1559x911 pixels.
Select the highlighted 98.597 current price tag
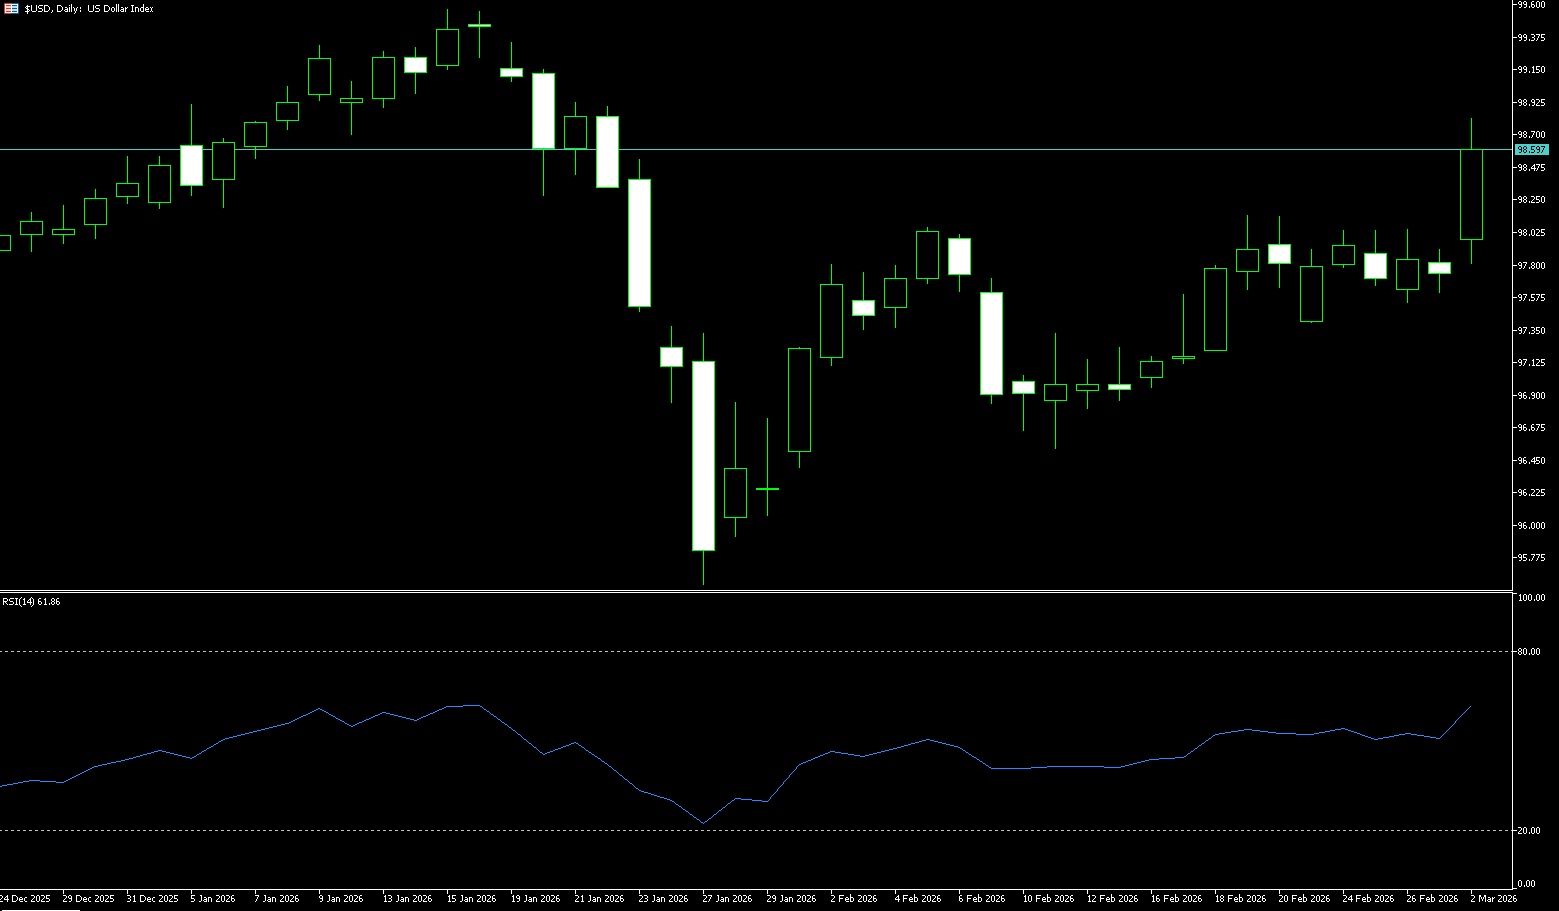point(1531,150)
